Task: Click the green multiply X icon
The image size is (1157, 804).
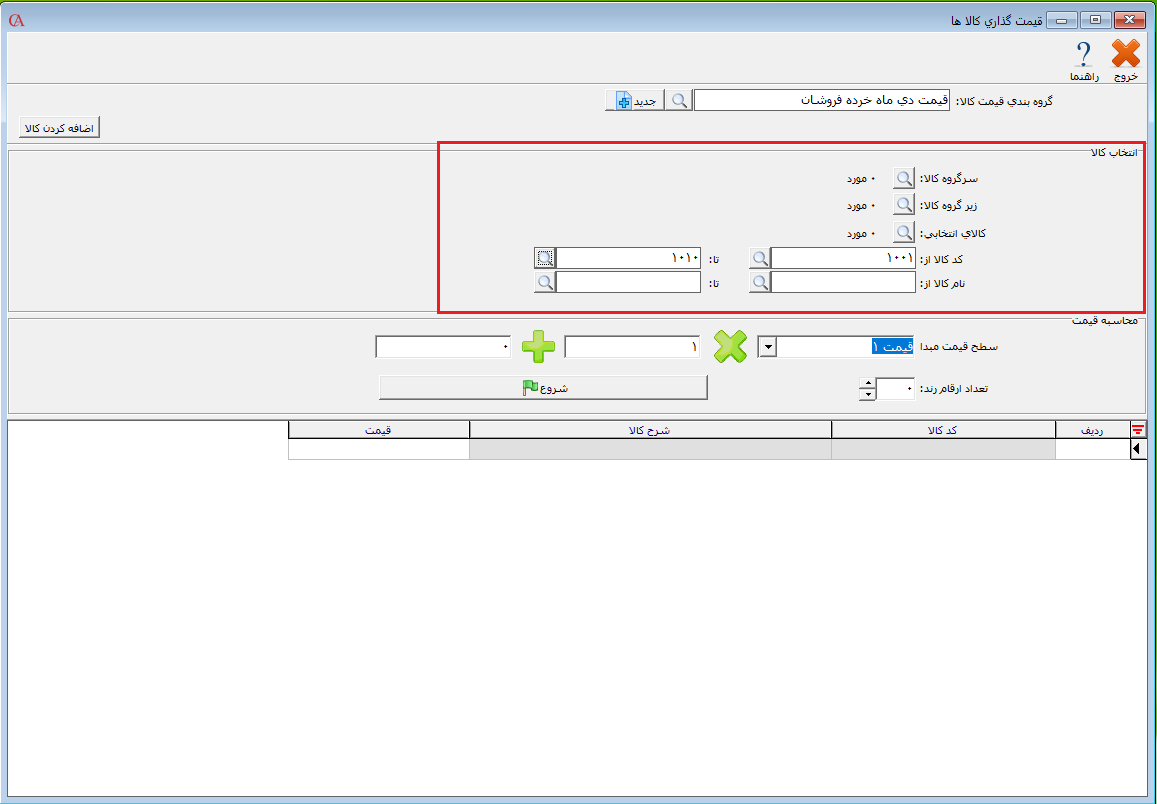Action: (730, 347)
